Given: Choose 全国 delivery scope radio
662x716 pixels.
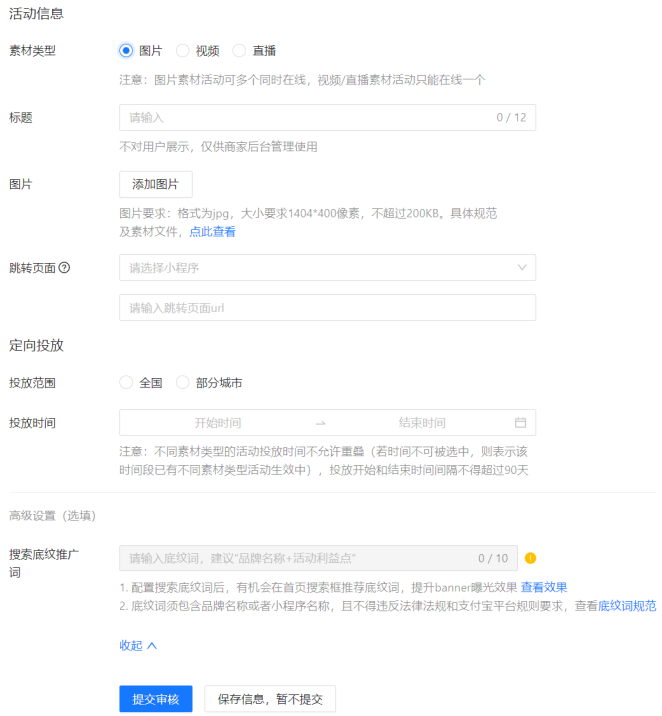Looking at the screenshot, I should 126,382.
